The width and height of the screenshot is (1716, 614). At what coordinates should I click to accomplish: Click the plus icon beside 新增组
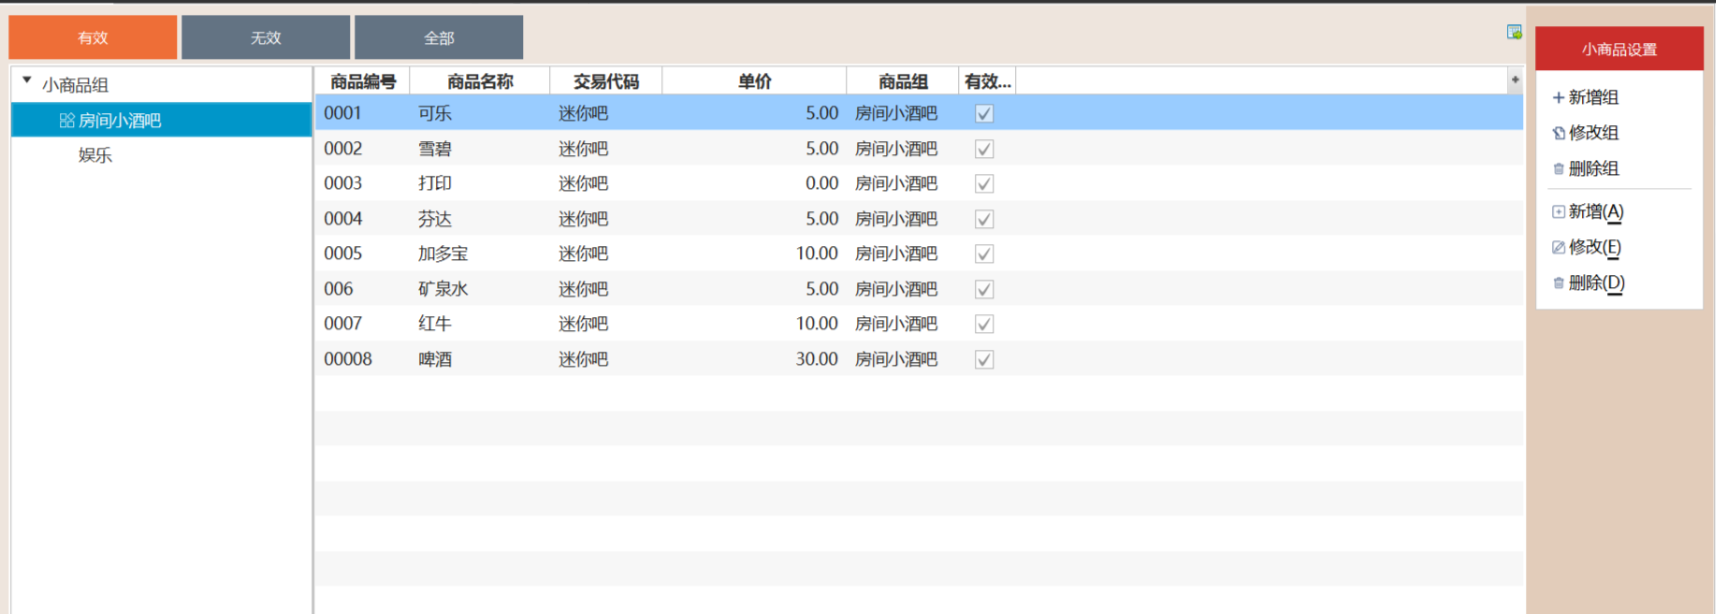pos(1558,97)
